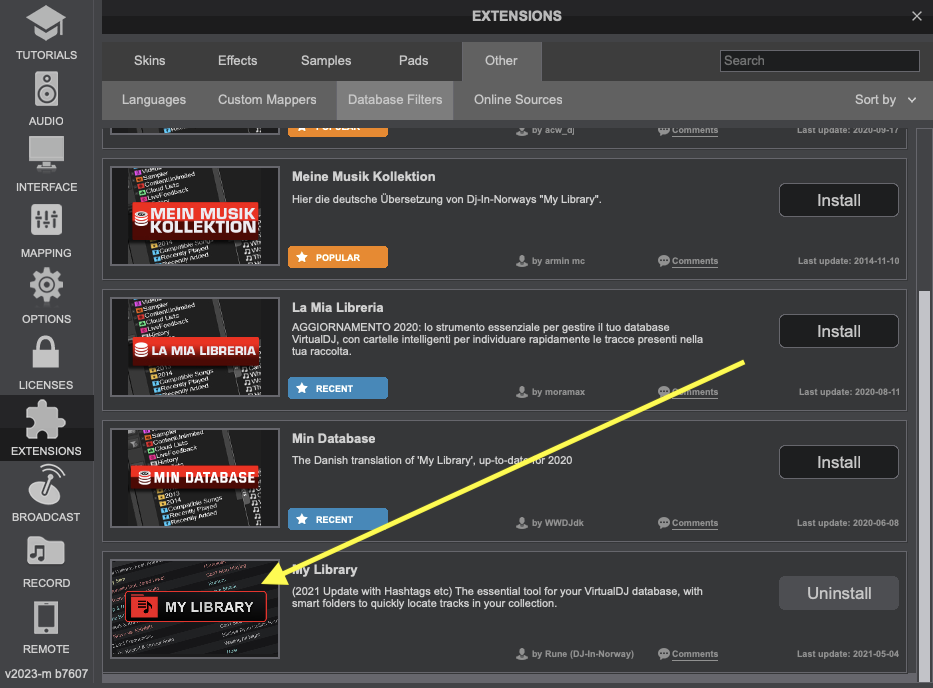Viewport: 933px width, 688px height.
Task: Open the Tutorials section icon
Action: tap(46, 24)
